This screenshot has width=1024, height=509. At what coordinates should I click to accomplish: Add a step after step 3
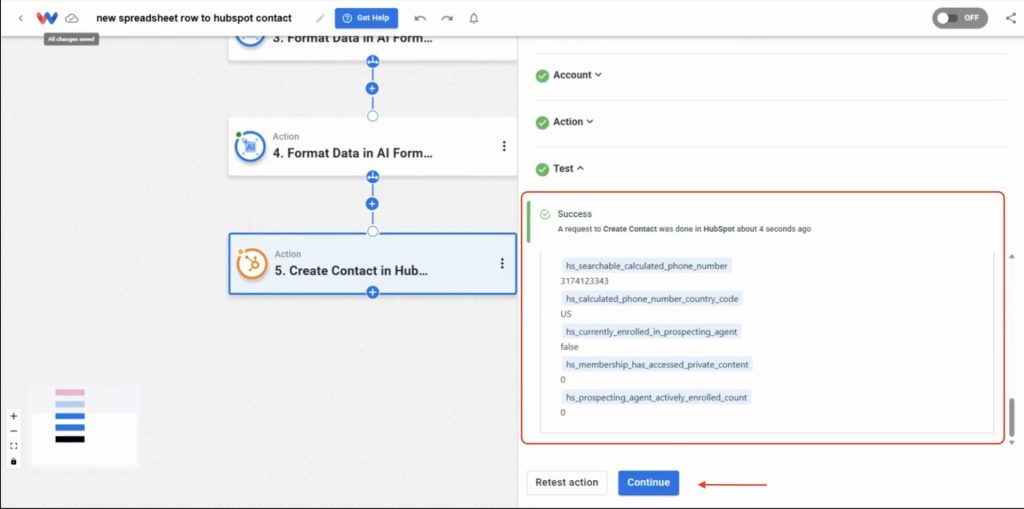372,88
